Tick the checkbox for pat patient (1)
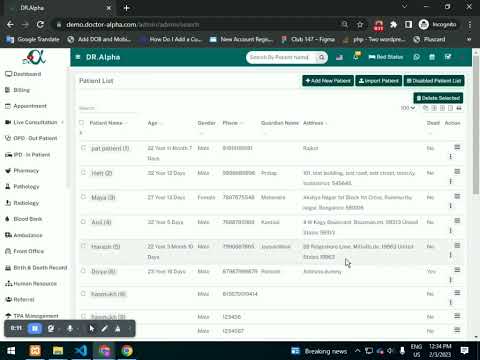The width and height of the screenshot is (480, 360). (83, 148)
